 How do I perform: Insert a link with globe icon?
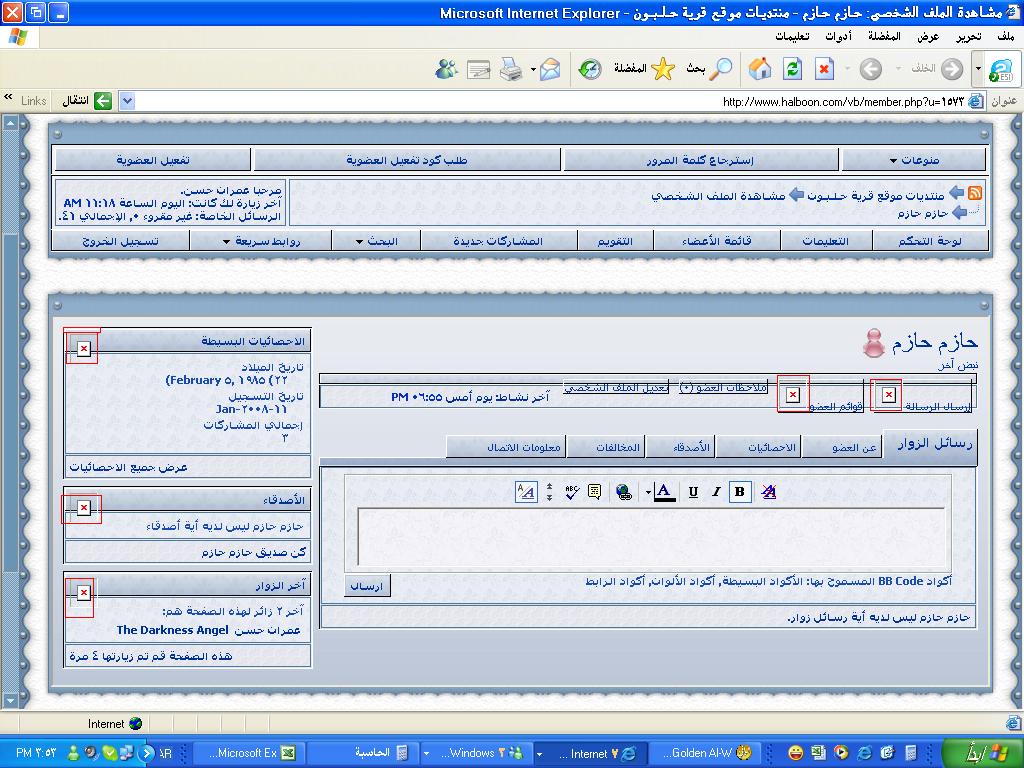623,492
